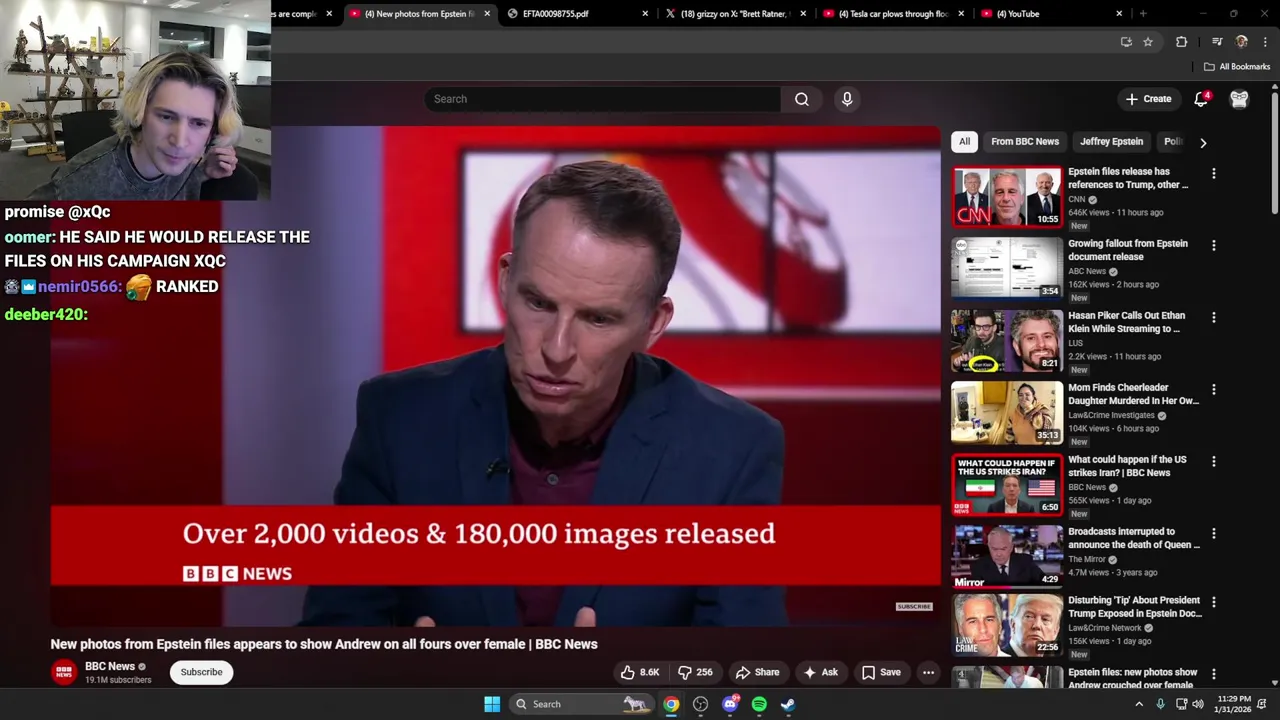Click the YouTube search magnifier button

(x=801, y=99)
